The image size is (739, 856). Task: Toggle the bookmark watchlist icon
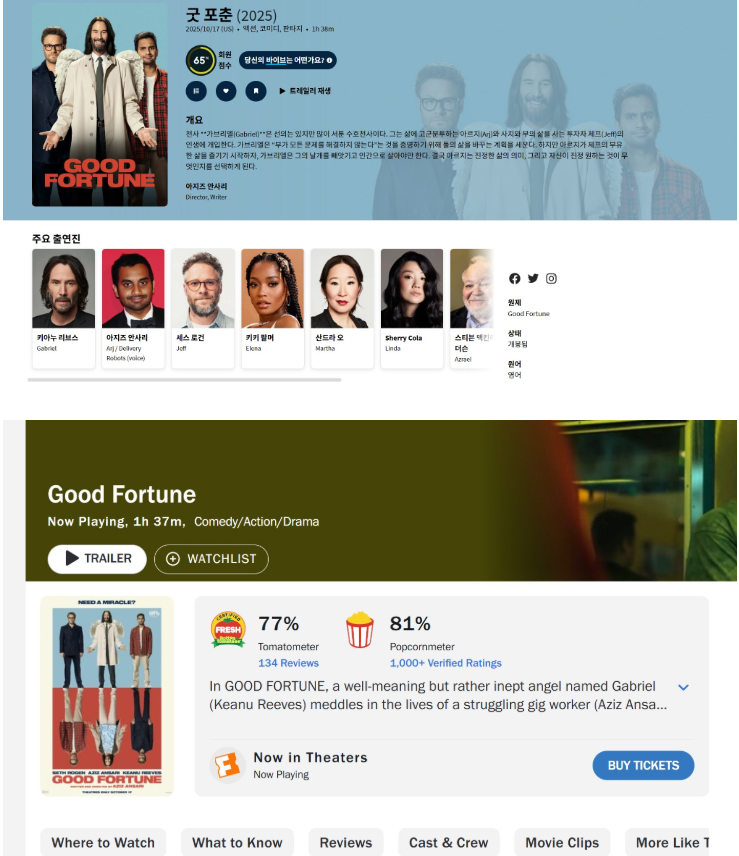pos(255,91)
